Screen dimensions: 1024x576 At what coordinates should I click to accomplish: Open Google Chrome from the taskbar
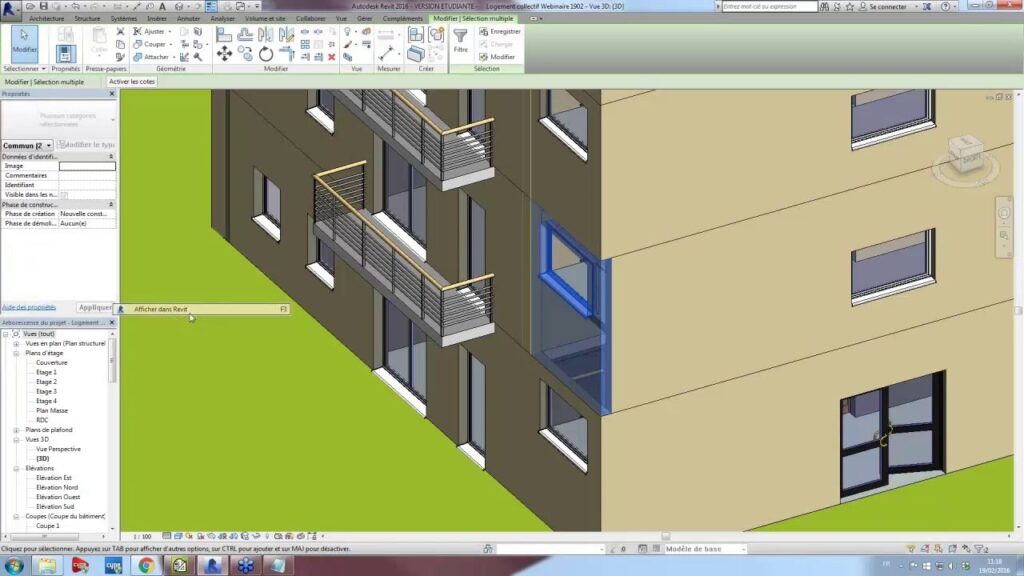146,565
